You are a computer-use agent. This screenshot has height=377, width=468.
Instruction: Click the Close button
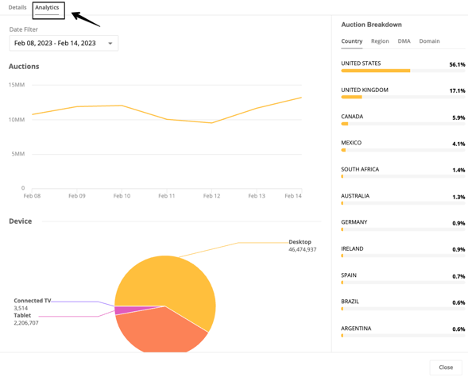point(446,367)
